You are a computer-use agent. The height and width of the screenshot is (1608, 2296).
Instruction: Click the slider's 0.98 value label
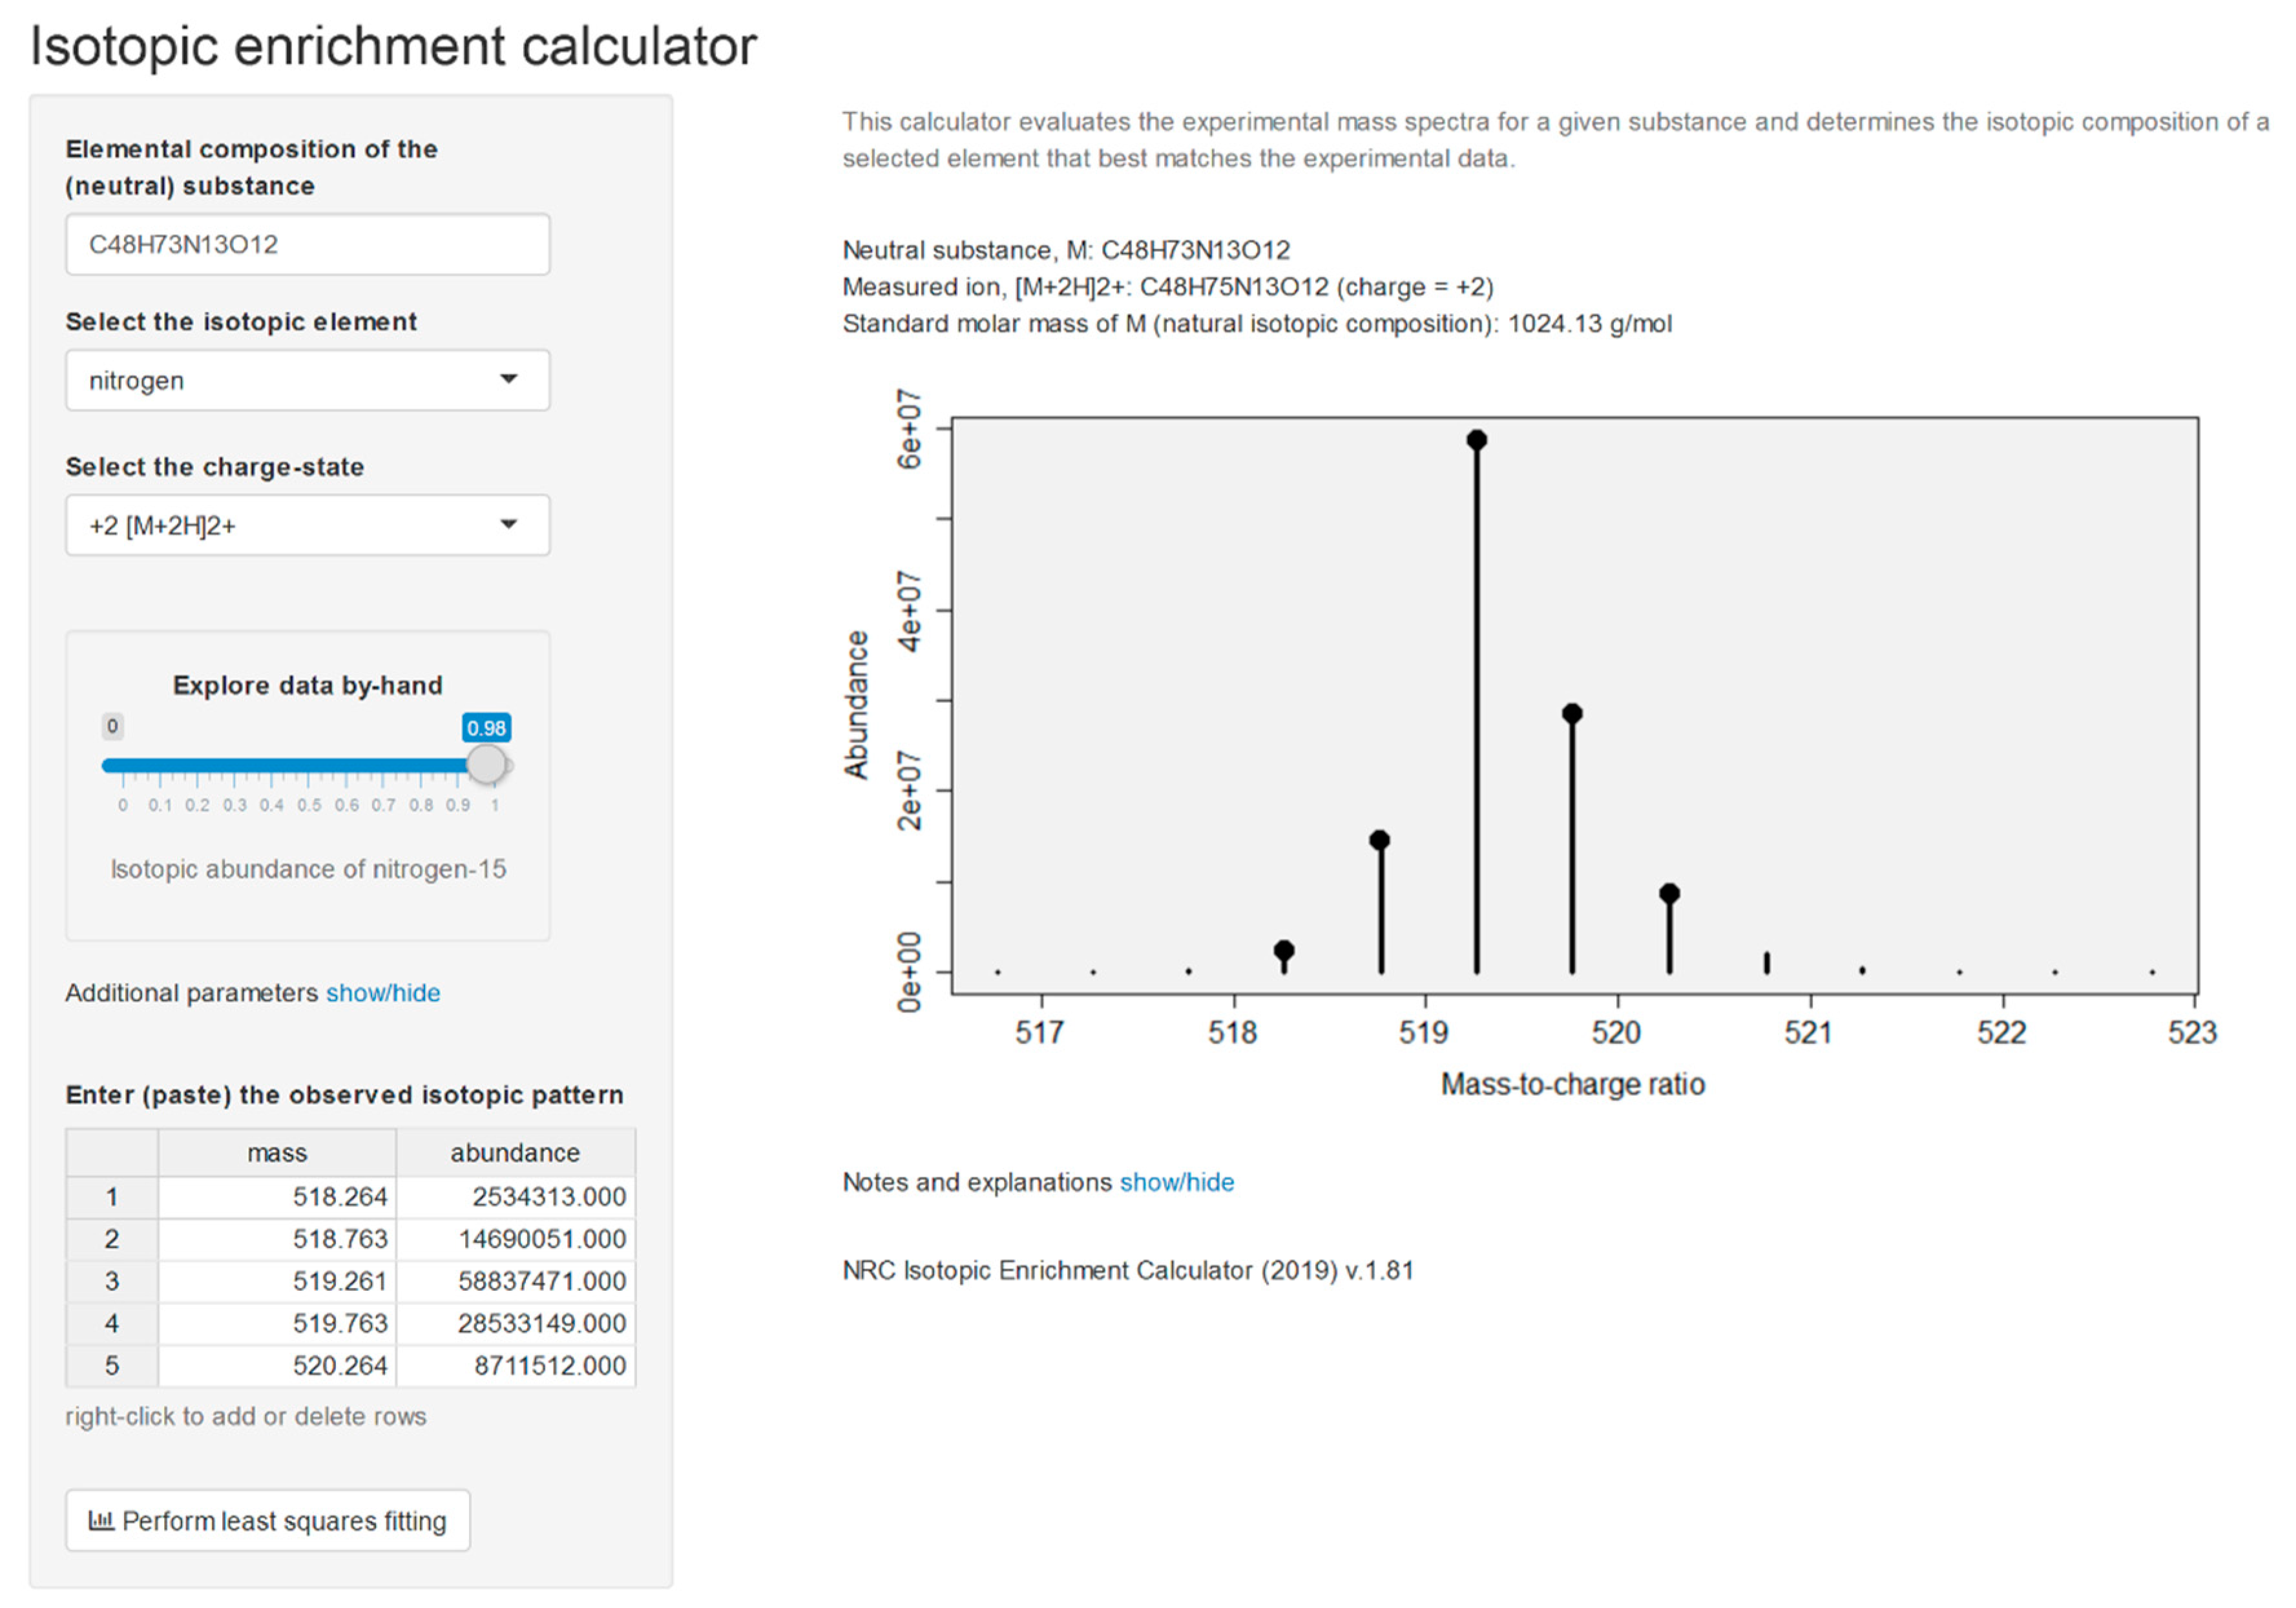click(486, 728)
